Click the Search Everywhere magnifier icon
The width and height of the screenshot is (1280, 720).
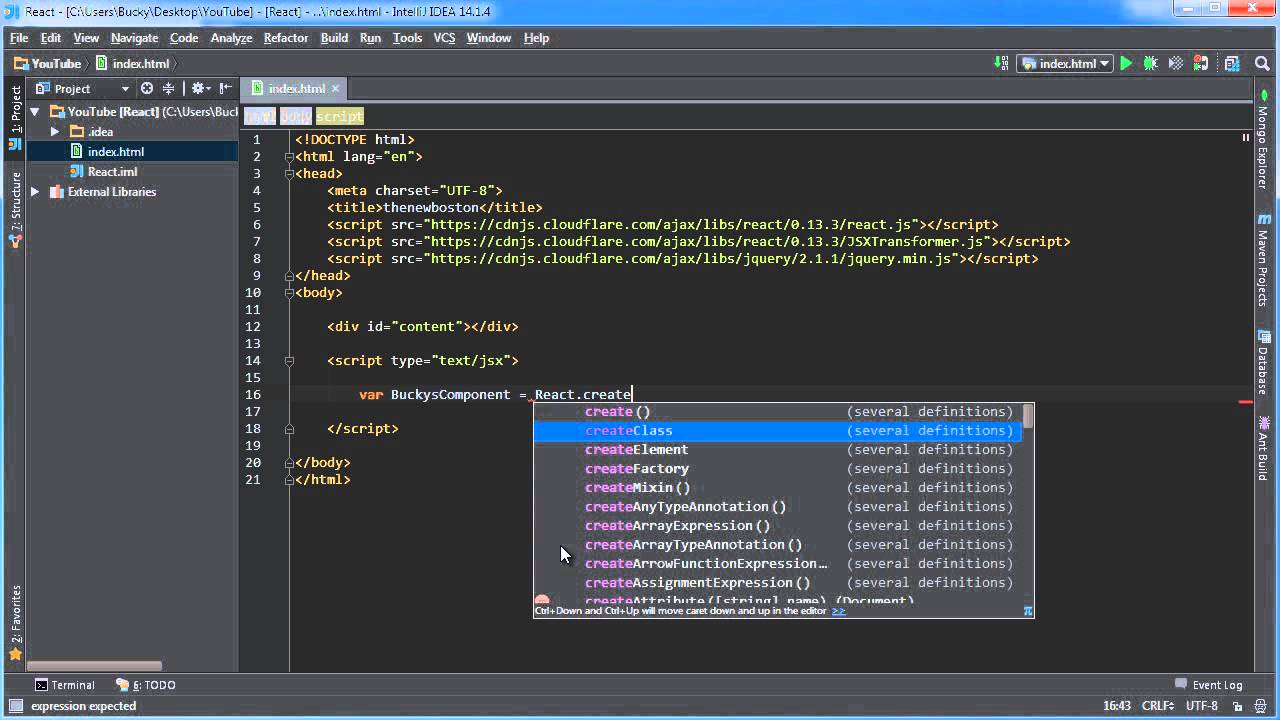[x=1261, y=64]
